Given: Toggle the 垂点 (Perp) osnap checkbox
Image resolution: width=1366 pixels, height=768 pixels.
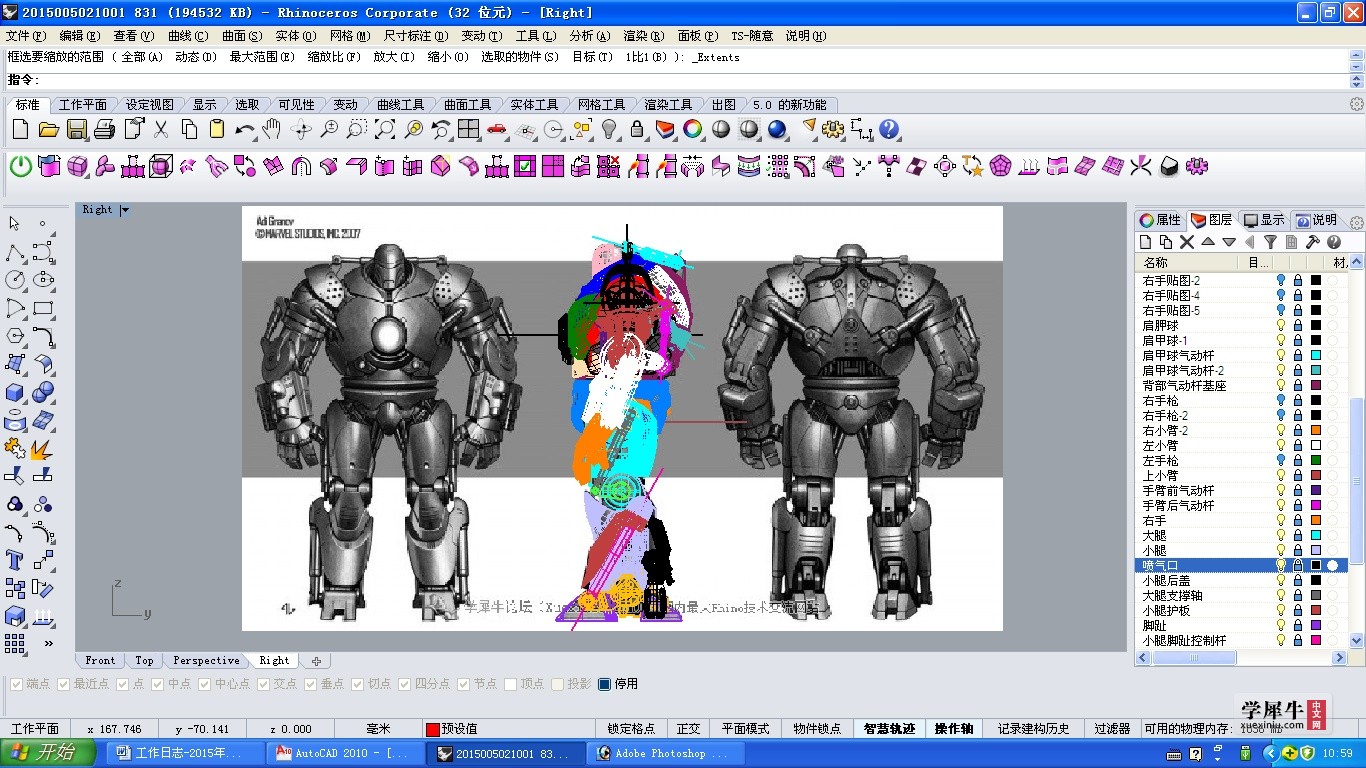Looking at the screenshot, I should [x=311, y=684].
